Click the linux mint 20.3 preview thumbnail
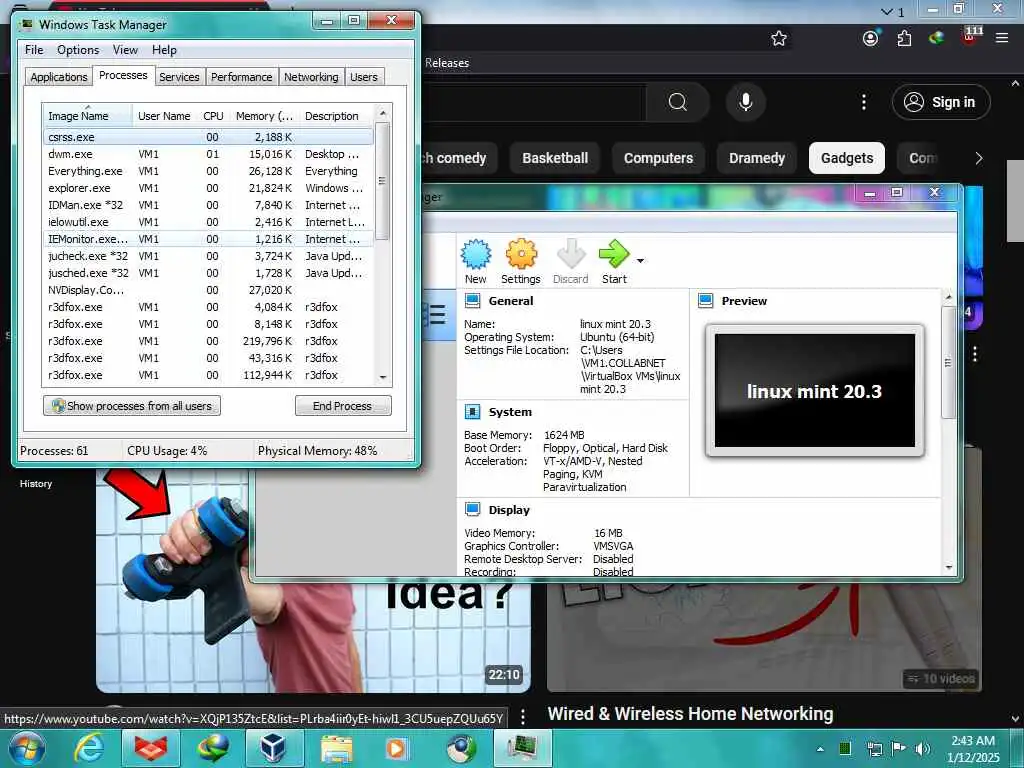The width and height of the screenshot is (1024, 768). tap(814, 391)
